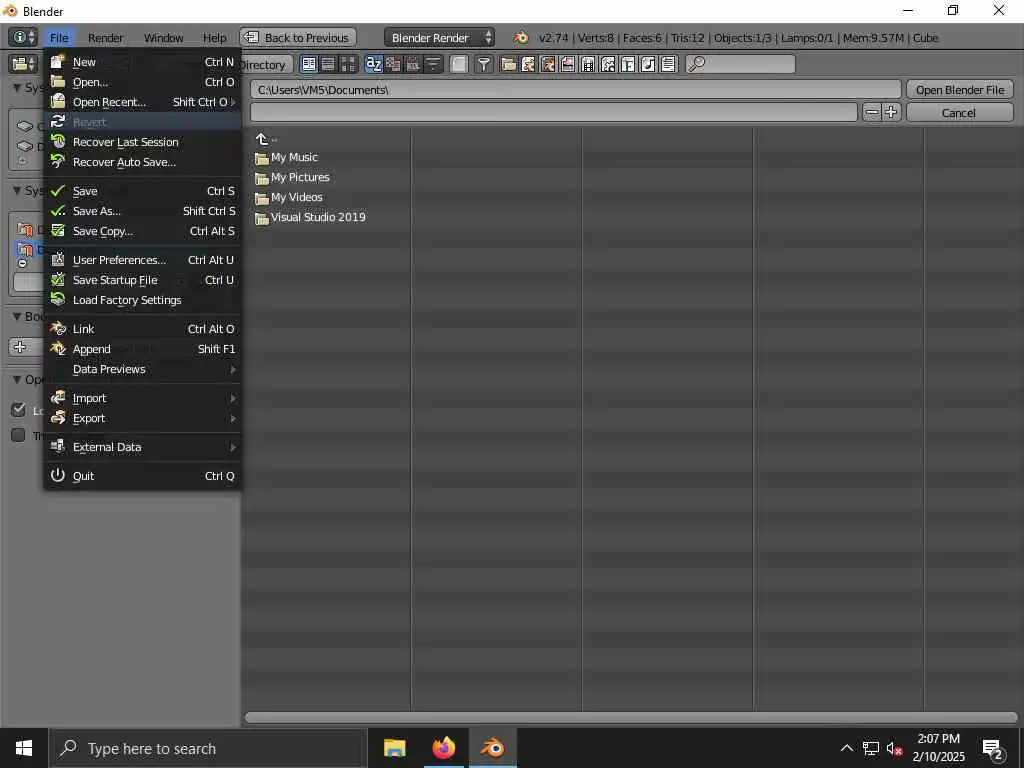Image resolution: width=1024 pixels, height=768 pixels.
Task: Switch to thumbnail display mode icon
Action: pyautogui.click(x=348, y=64)
